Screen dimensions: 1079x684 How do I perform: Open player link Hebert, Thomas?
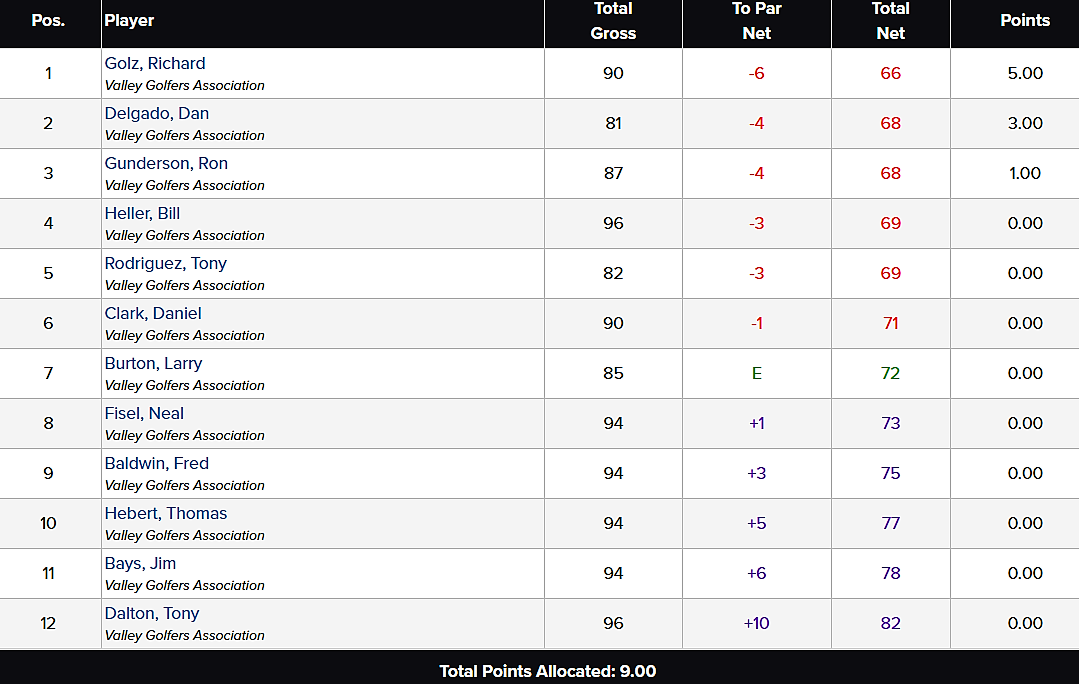(166, 513)
